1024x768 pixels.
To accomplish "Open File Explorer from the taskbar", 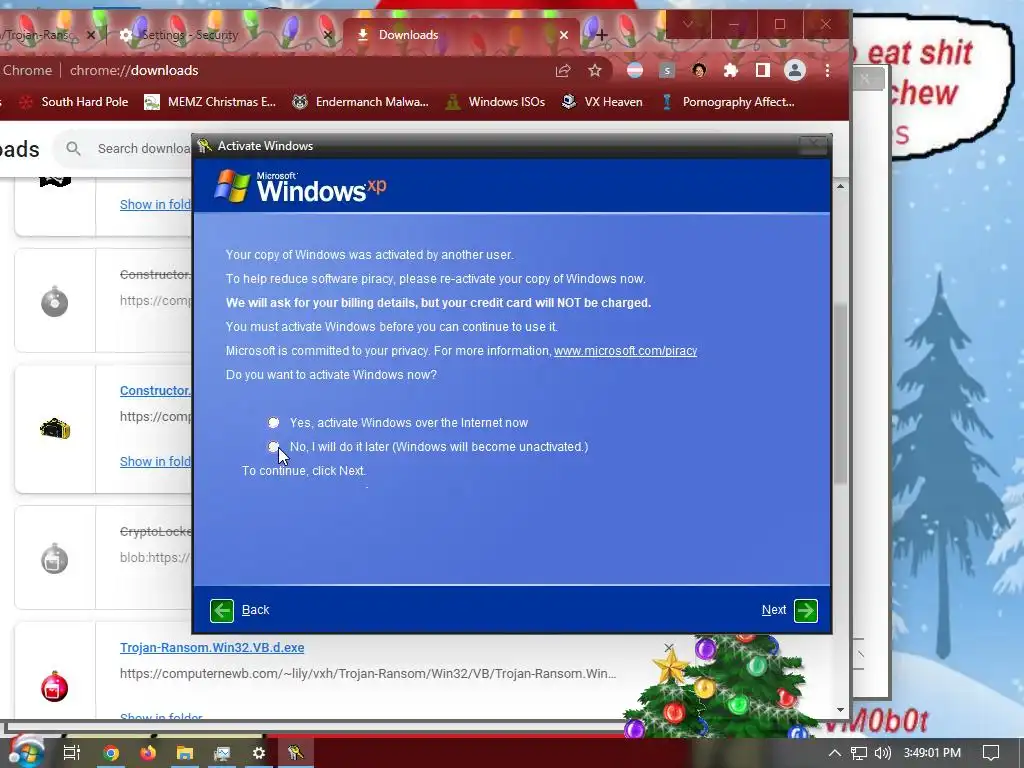I will (185, 753).
